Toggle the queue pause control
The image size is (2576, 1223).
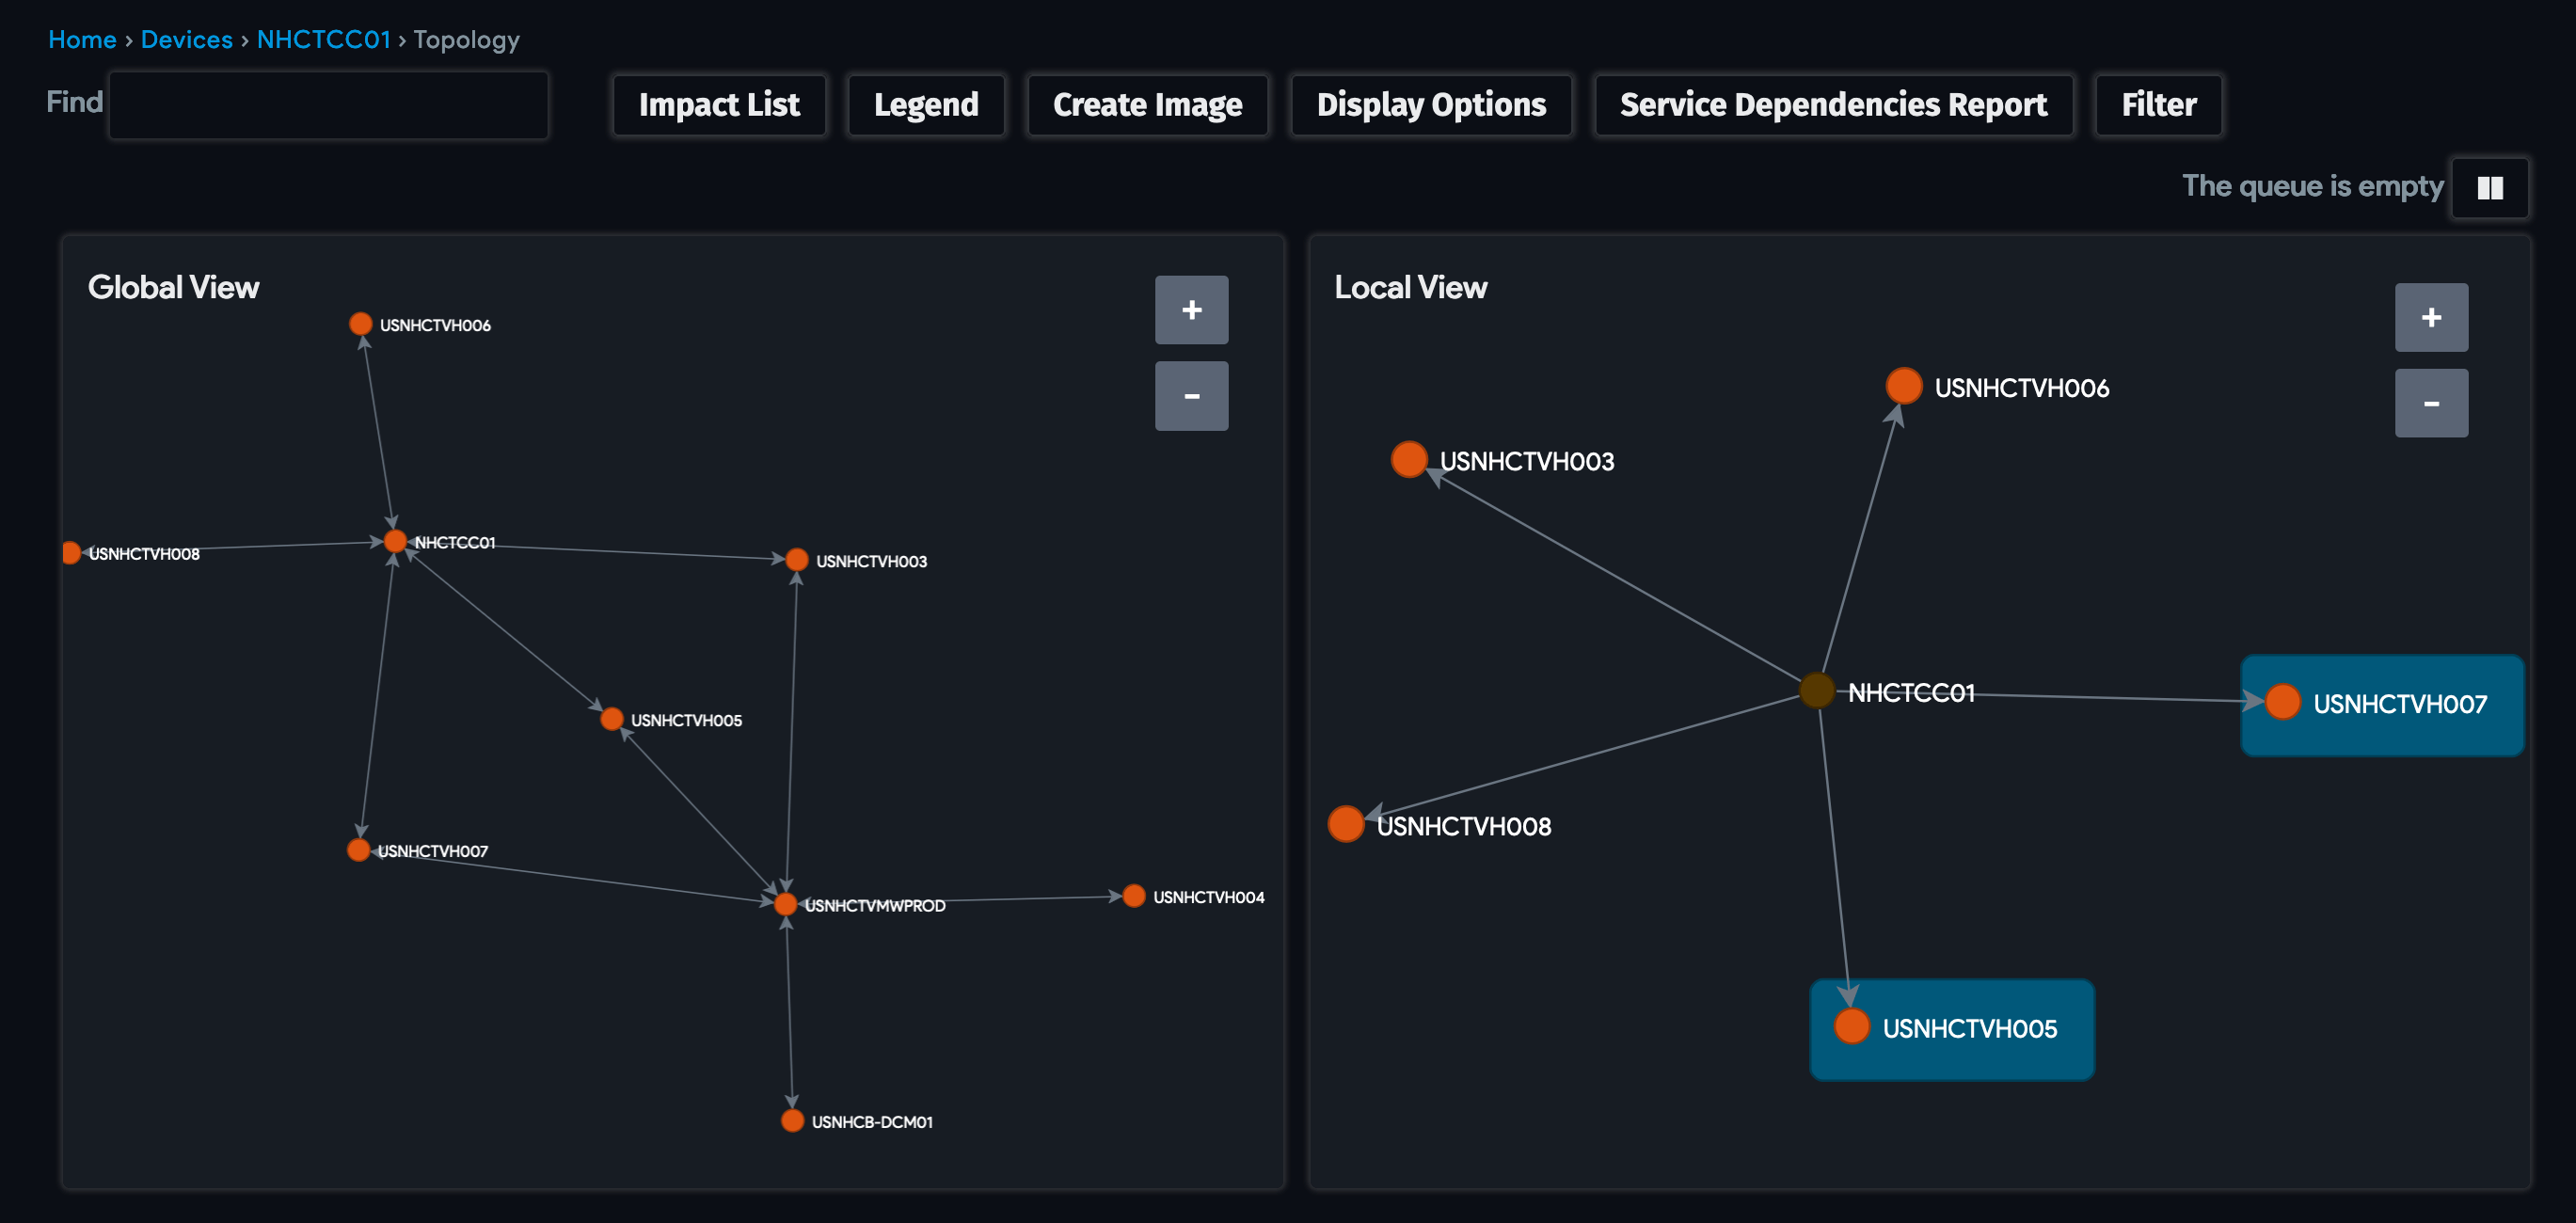pos(2490,187)
